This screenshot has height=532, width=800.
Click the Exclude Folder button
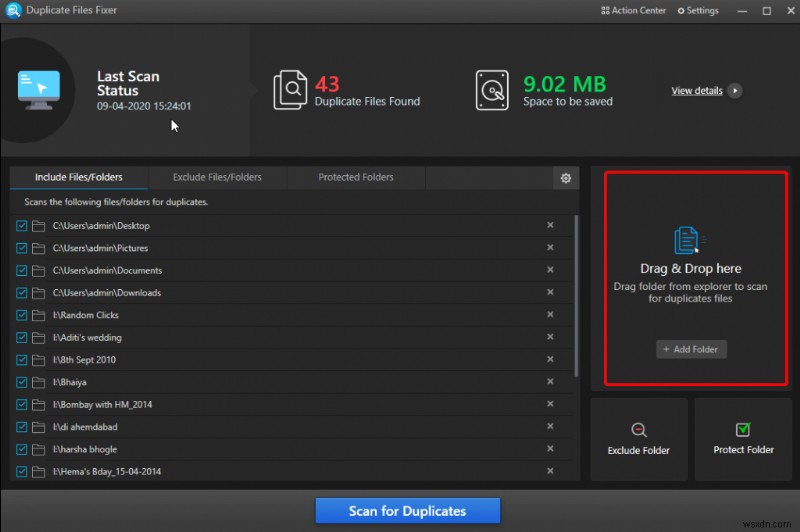639,439
